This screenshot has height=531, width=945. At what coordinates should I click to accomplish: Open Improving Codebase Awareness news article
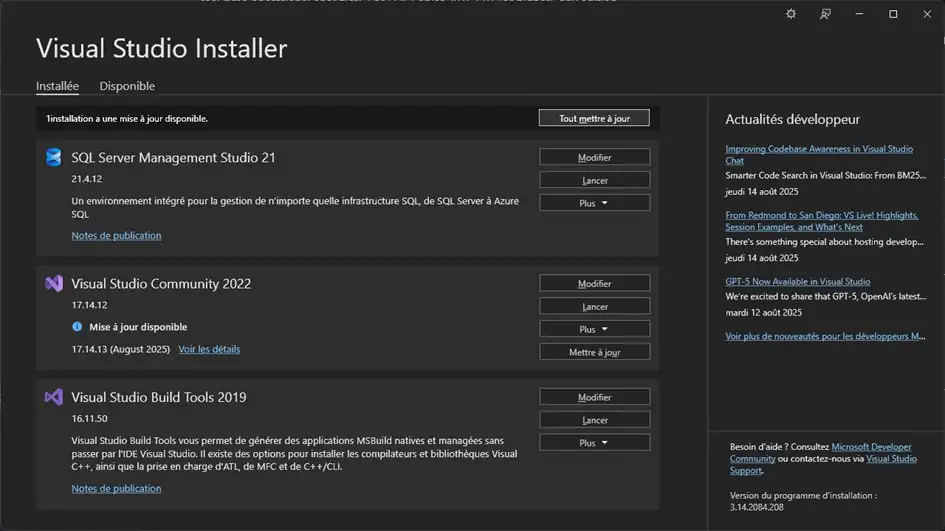(x=818, y=154)
